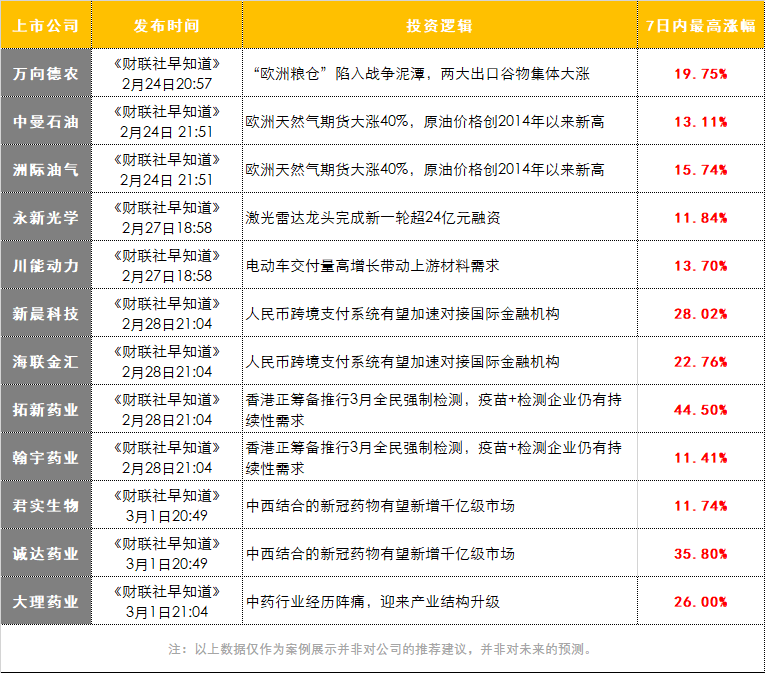The image size is (765, 673).
Task: Click the 13.70% gain value
Action: 701,266
